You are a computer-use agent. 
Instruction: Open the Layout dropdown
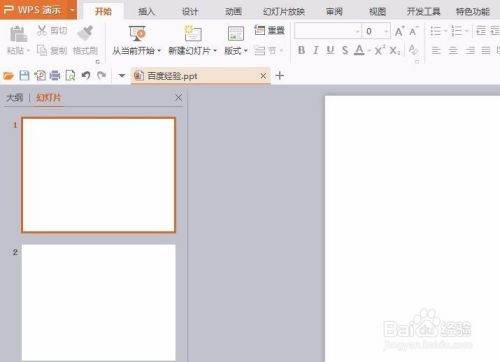(x=236, y=51)
